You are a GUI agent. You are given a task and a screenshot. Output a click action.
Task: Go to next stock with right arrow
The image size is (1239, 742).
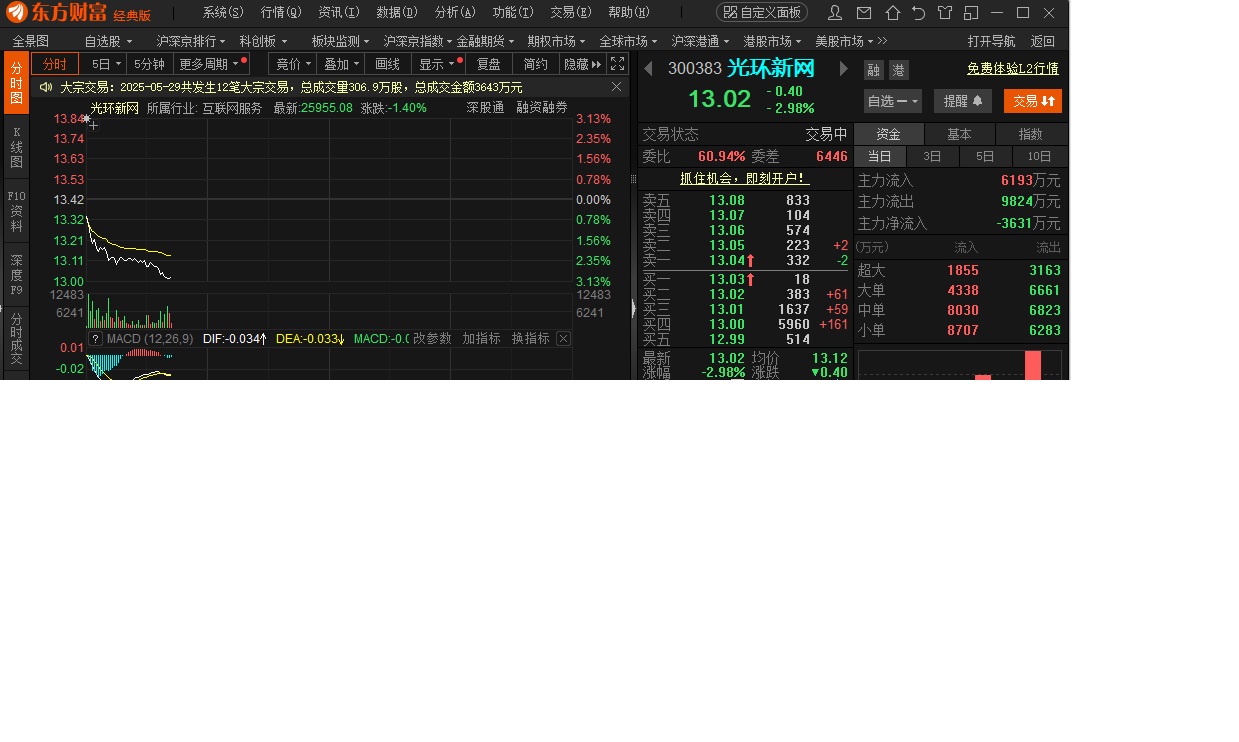[x=844, y=68]
